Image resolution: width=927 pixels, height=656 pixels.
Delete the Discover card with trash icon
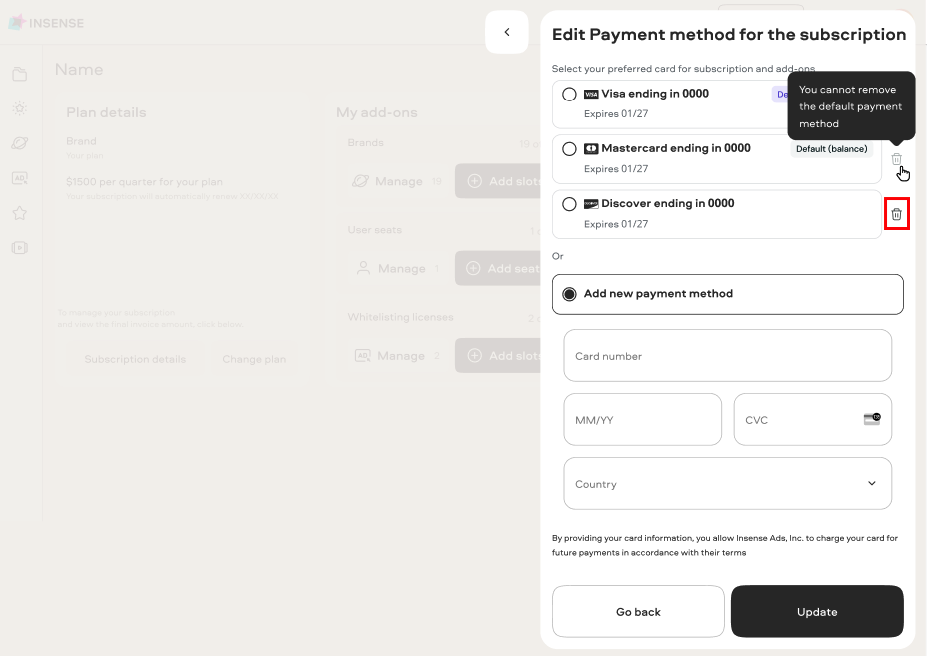896,214
